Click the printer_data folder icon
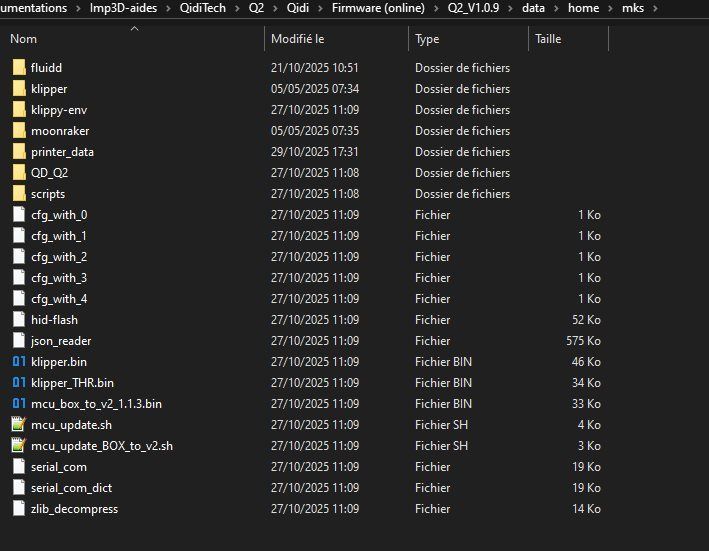Image resolution: width=709 pixels, height=551 pixels. [x=19, y=152]
